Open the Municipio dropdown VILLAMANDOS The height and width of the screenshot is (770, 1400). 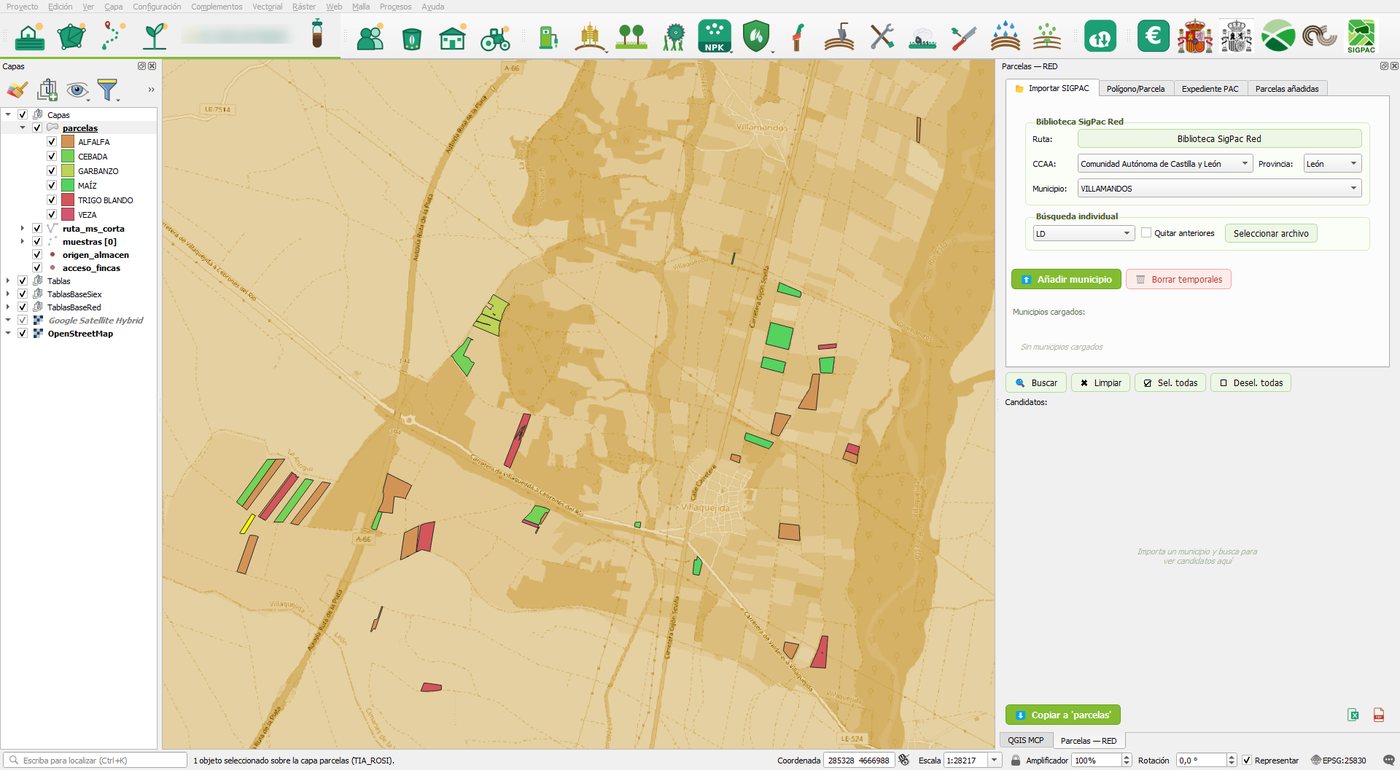pyautogui.click(x=1219, y=188)
